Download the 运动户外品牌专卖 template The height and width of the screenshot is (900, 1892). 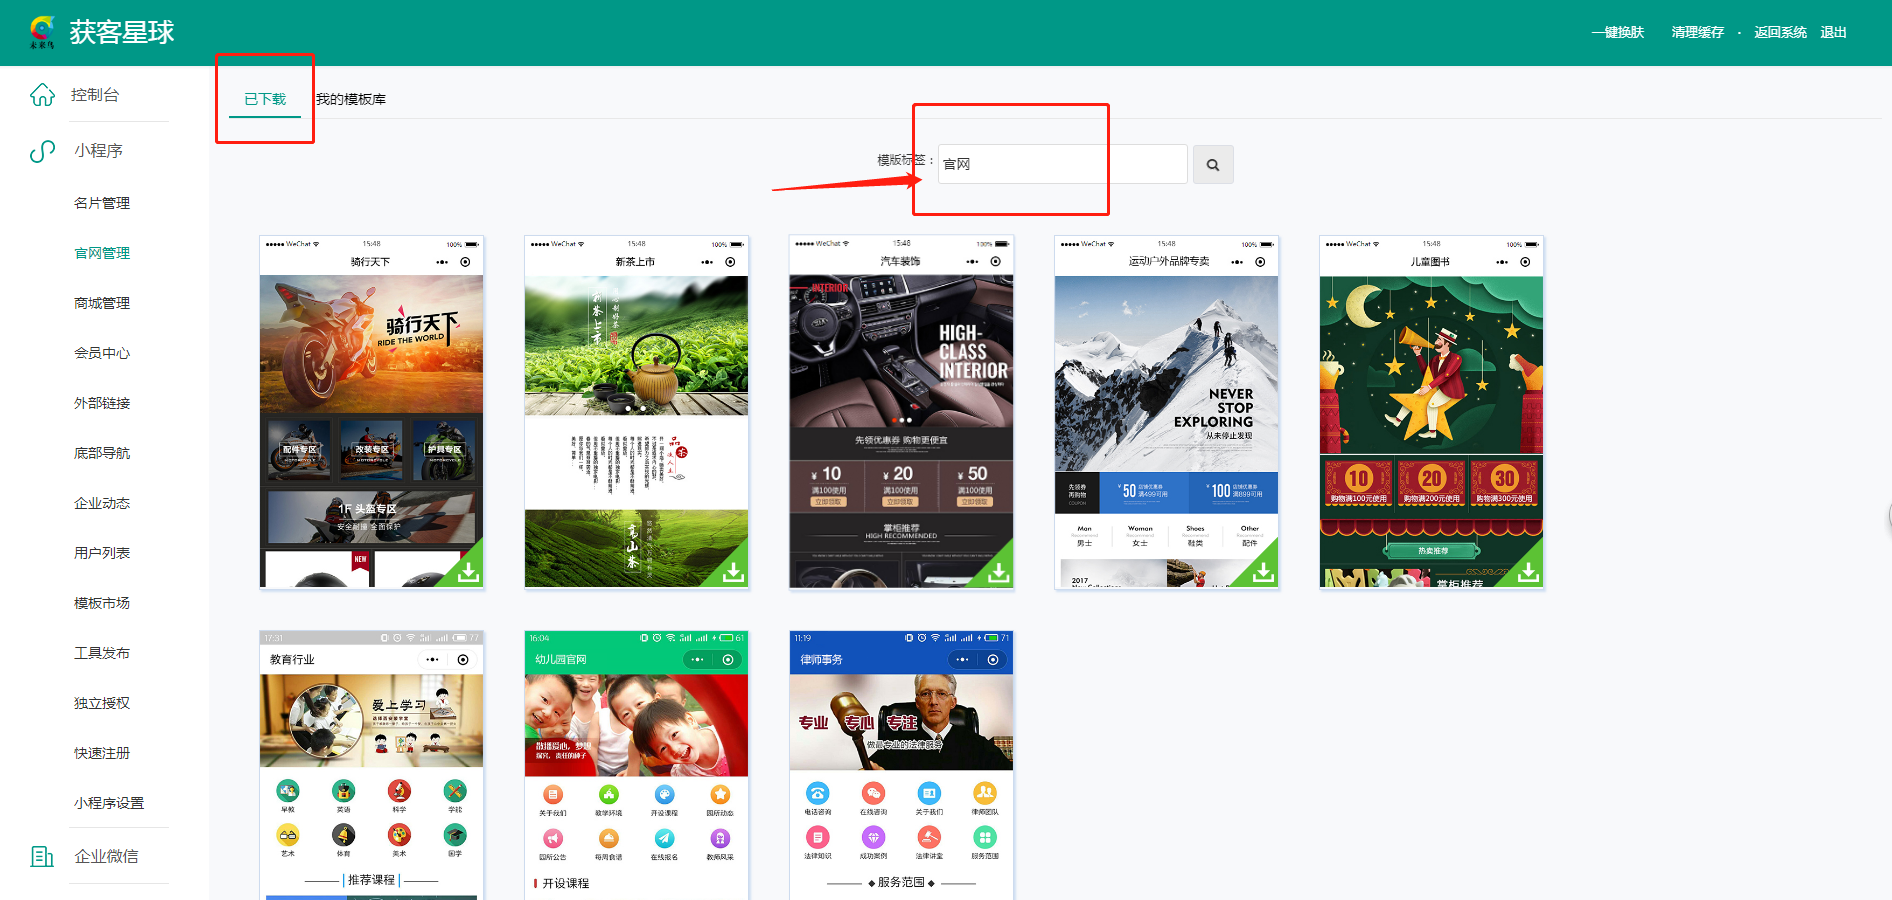point(1263,572)
